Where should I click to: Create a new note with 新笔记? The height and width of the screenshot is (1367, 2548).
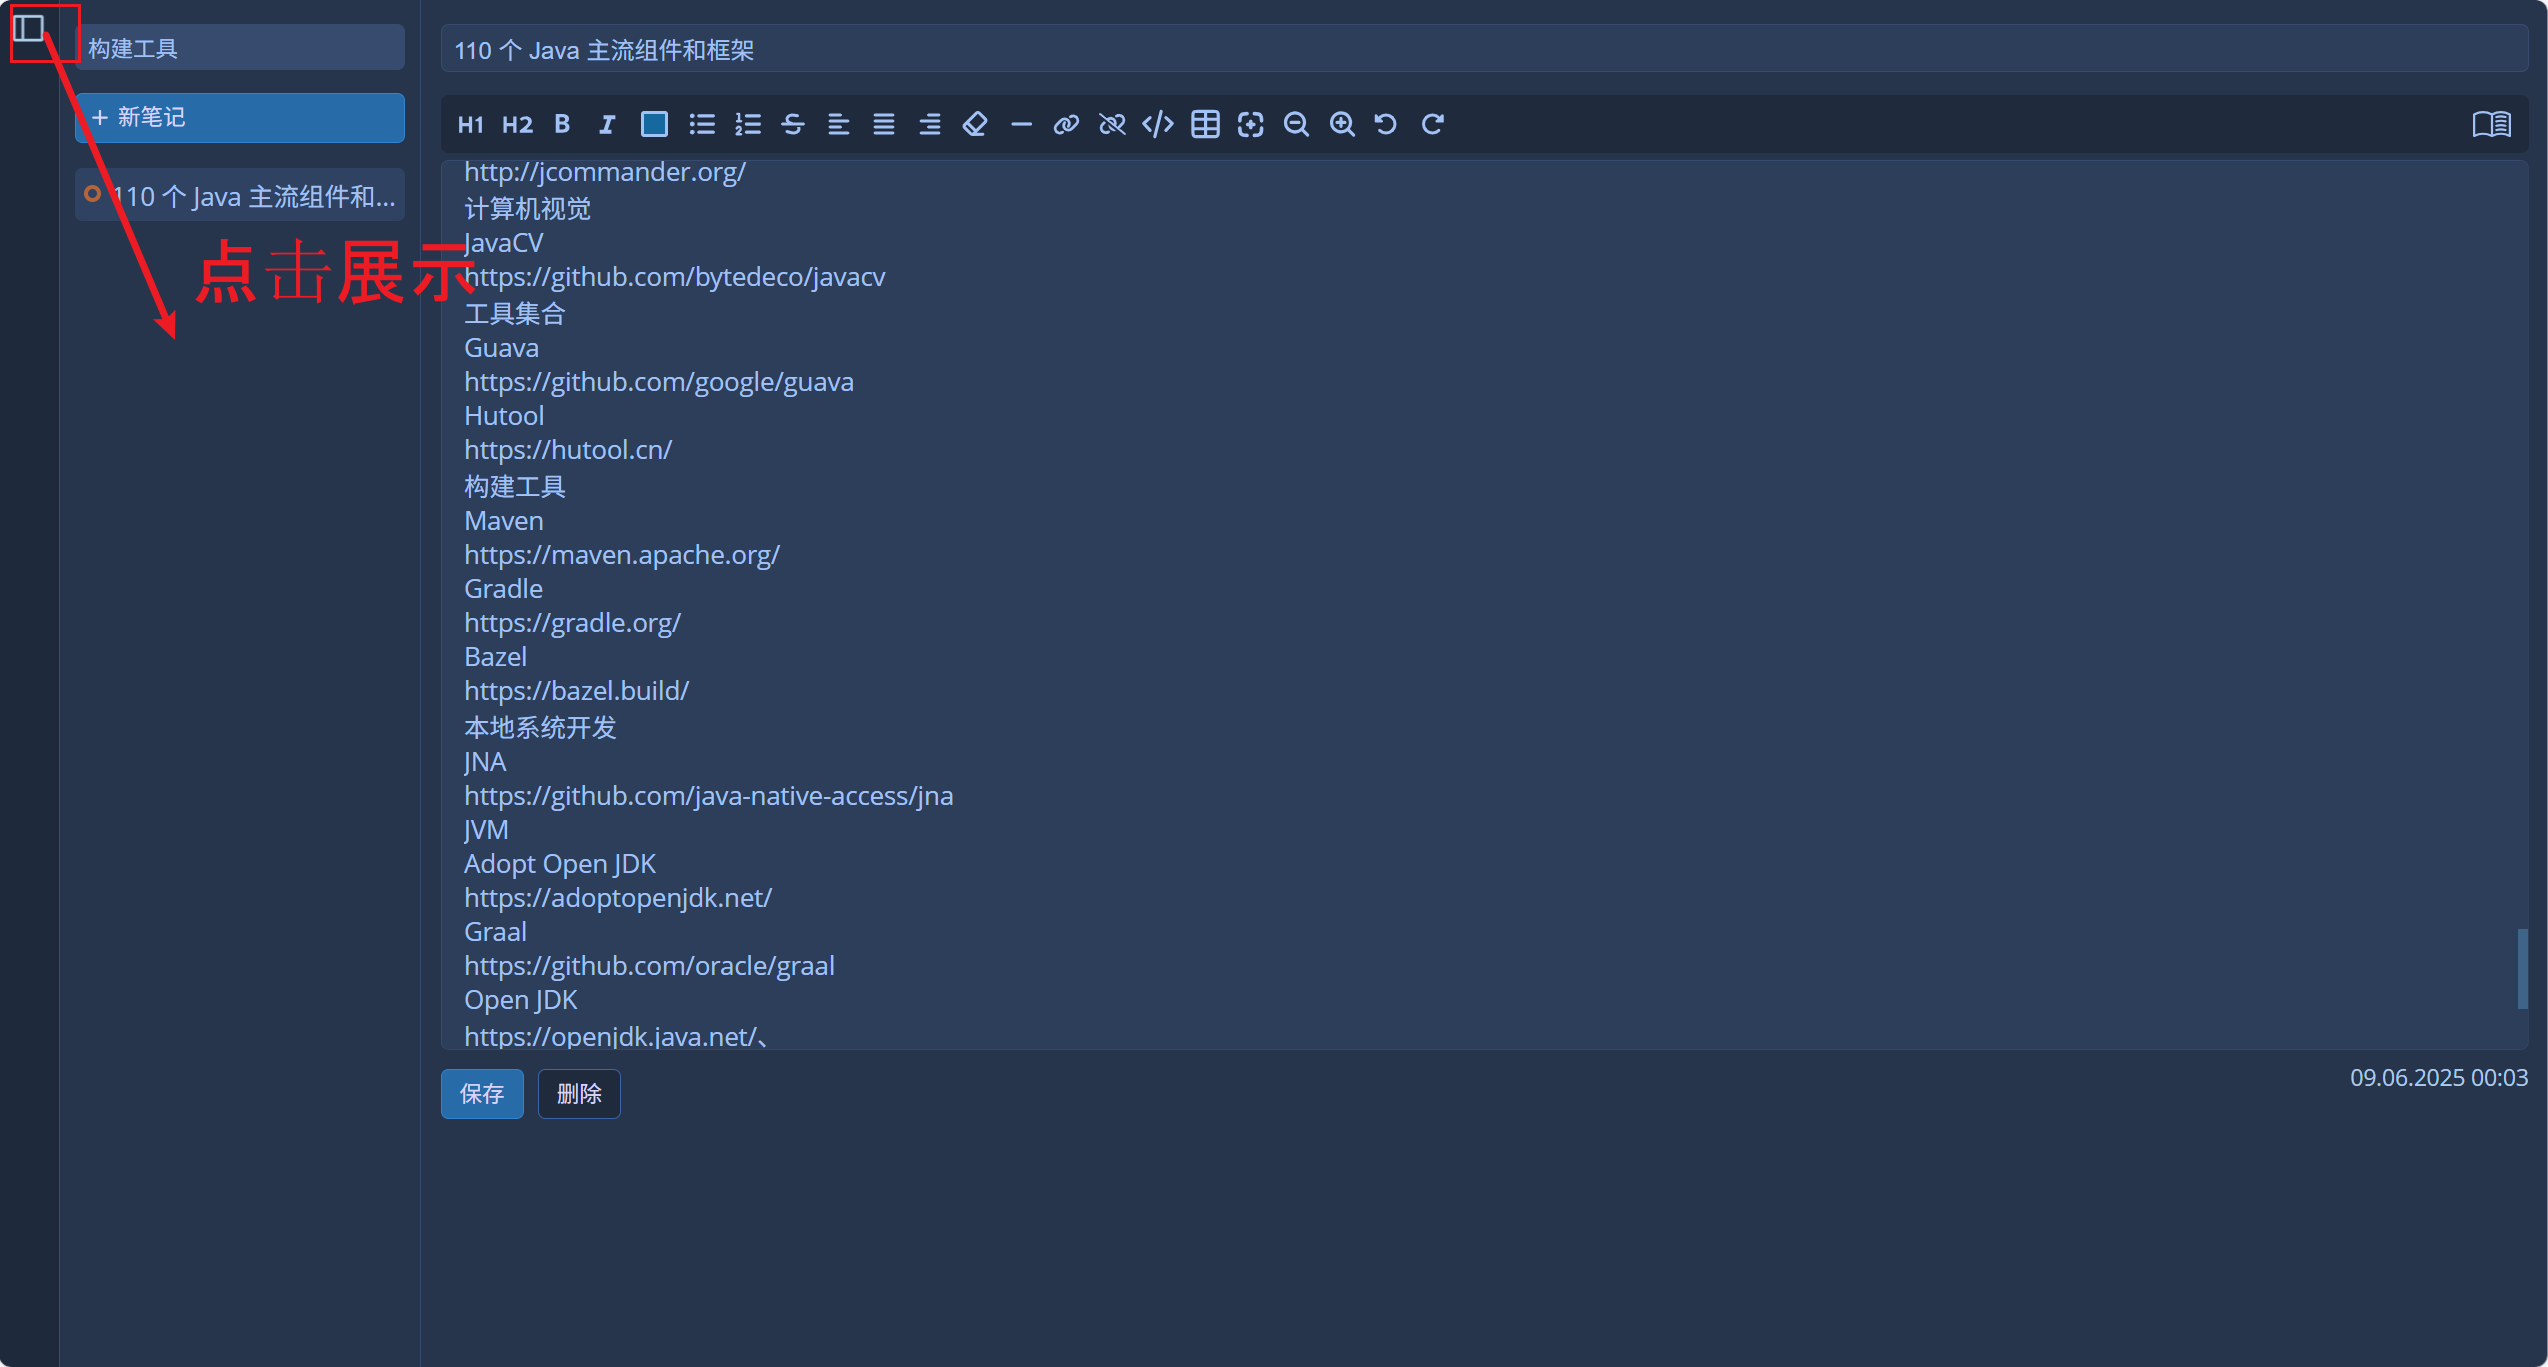pos(240,118)
